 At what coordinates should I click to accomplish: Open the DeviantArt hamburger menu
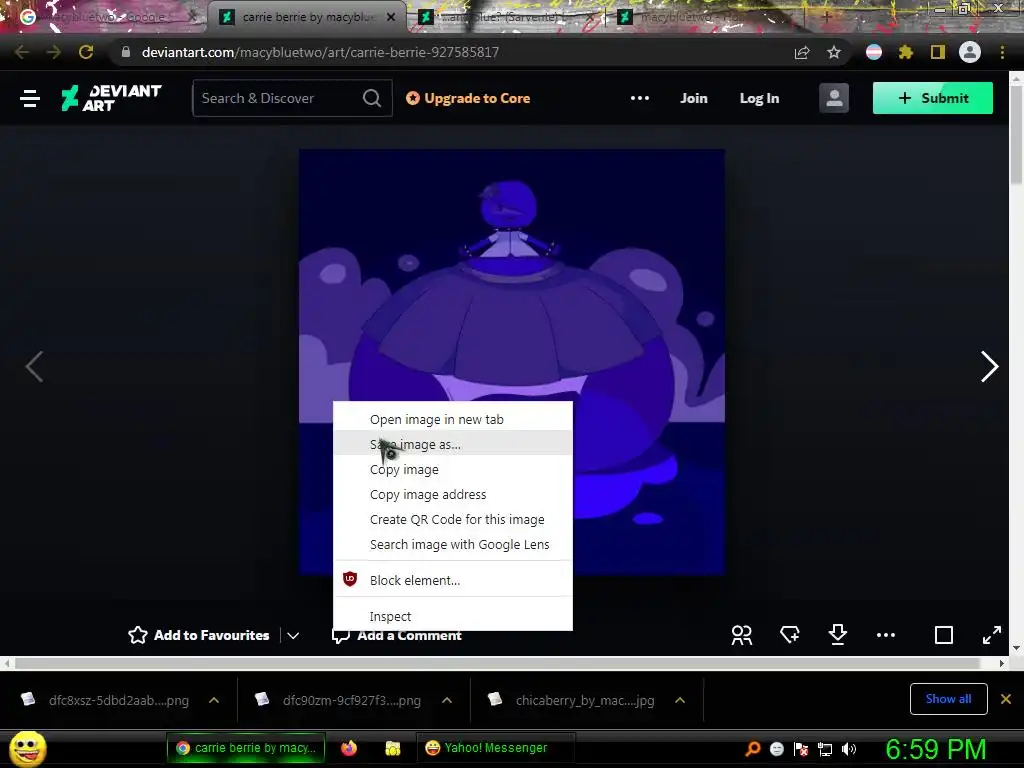30,99
